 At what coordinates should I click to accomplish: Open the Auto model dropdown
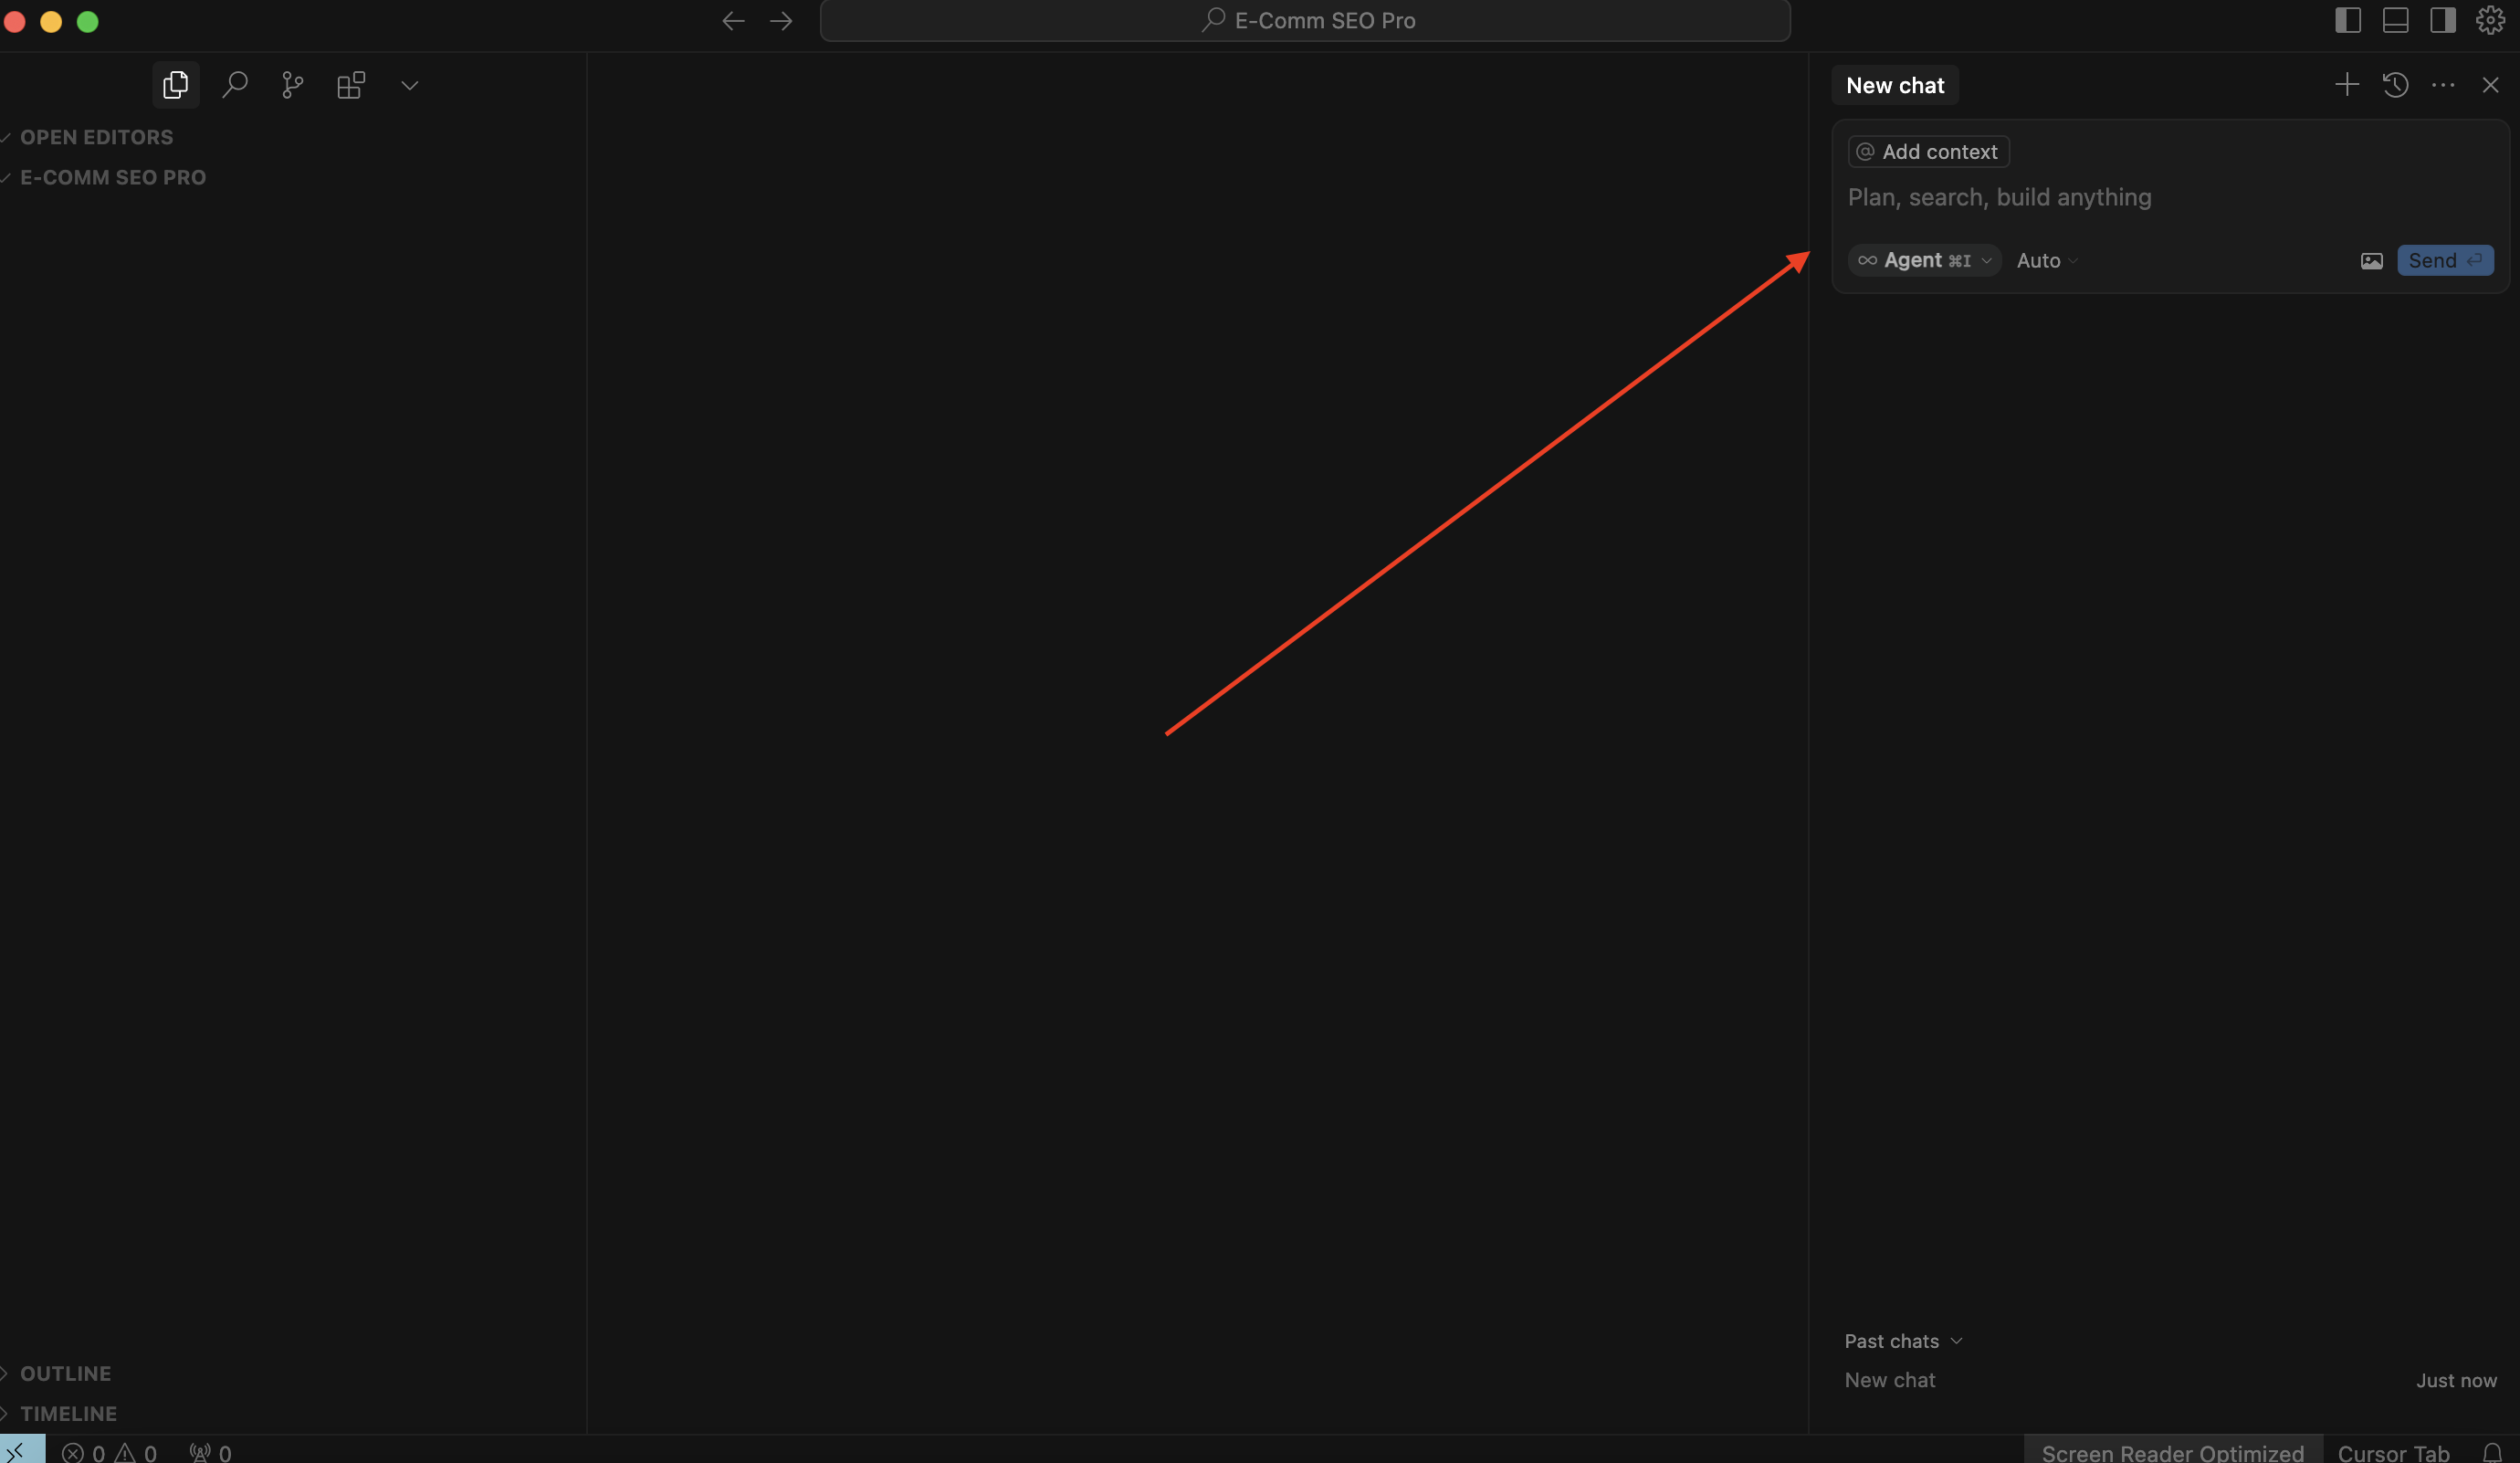(x=2046, y=261)
